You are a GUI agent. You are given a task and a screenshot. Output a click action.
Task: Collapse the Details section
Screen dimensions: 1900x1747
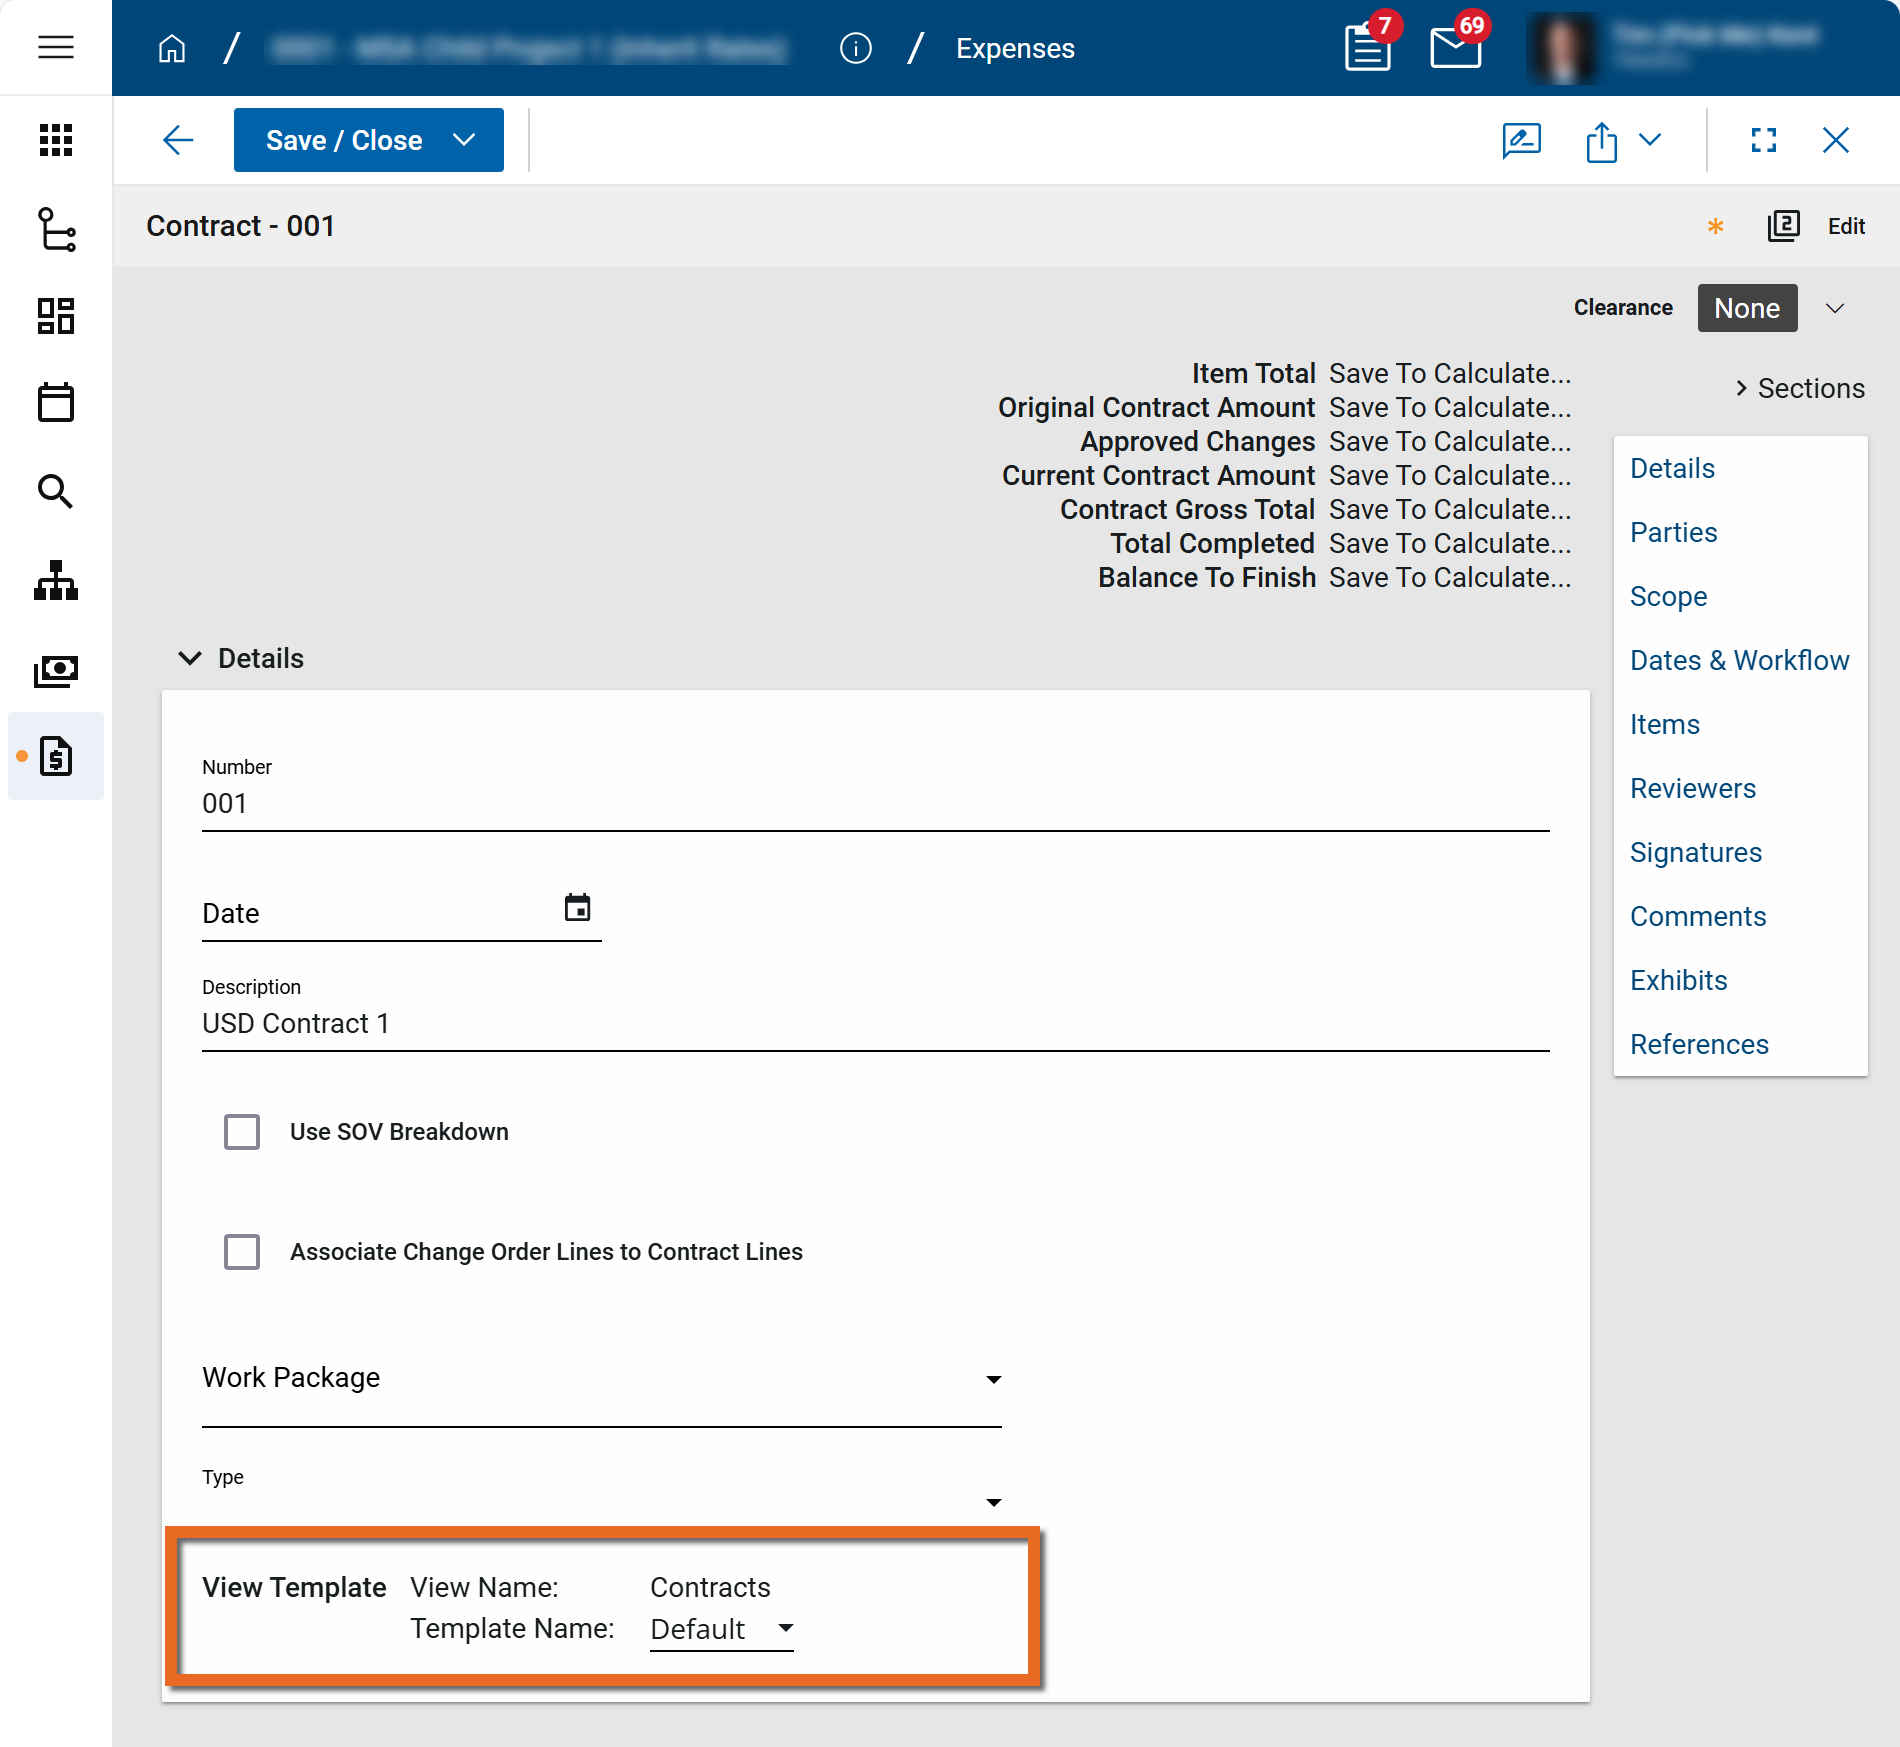point(190,658)
